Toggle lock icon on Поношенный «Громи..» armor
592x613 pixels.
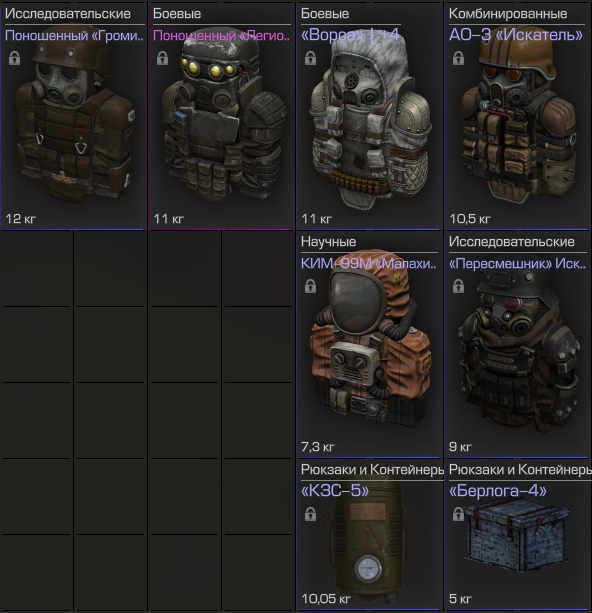[14, 59]
